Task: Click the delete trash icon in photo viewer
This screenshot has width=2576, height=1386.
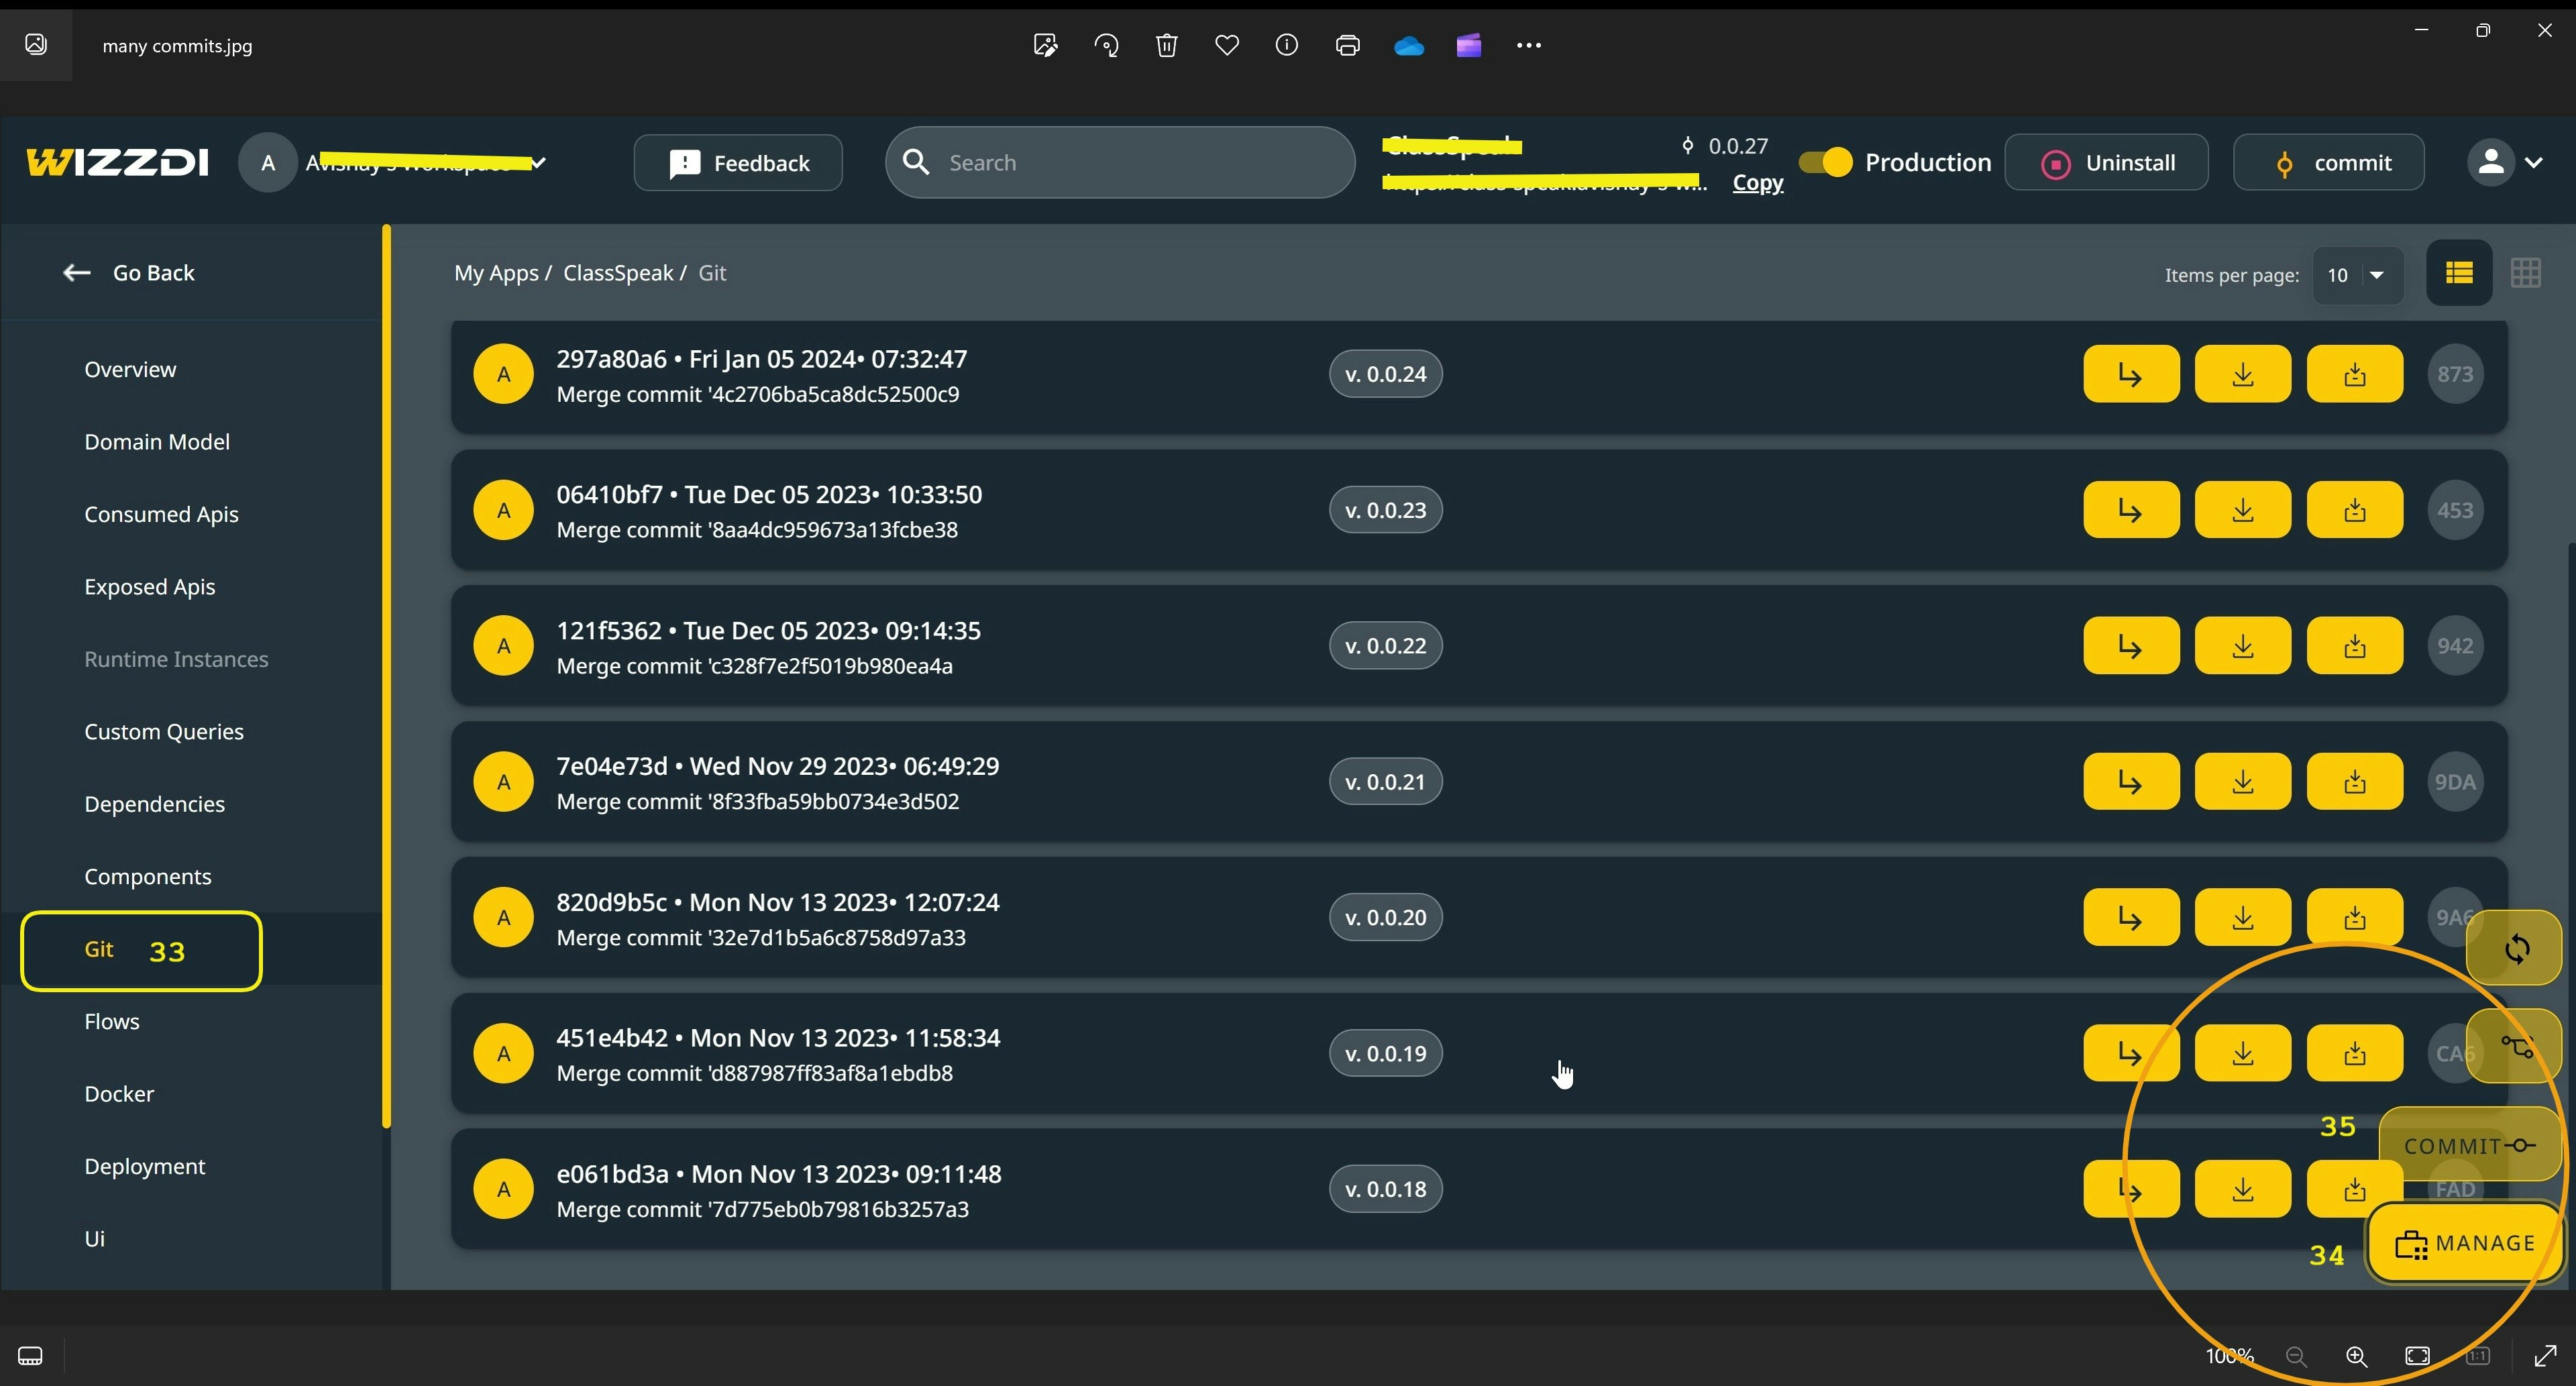Action: click(1166, 45)
